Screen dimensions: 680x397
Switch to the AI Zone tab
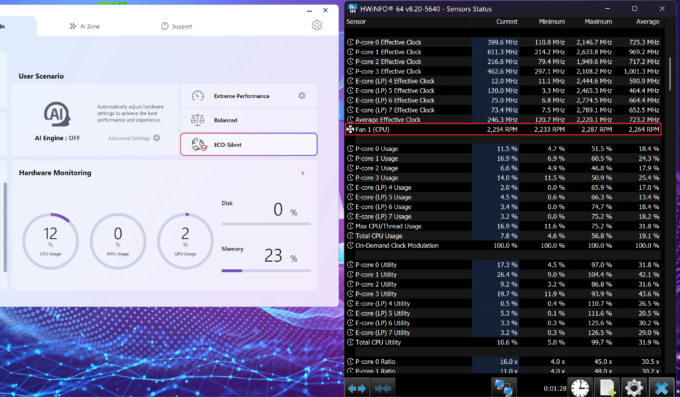[x=85, y=26]
